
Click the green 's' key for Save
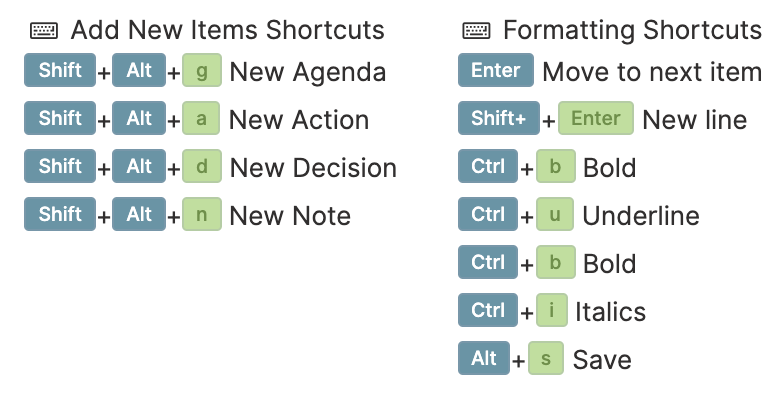coord(546,358)
